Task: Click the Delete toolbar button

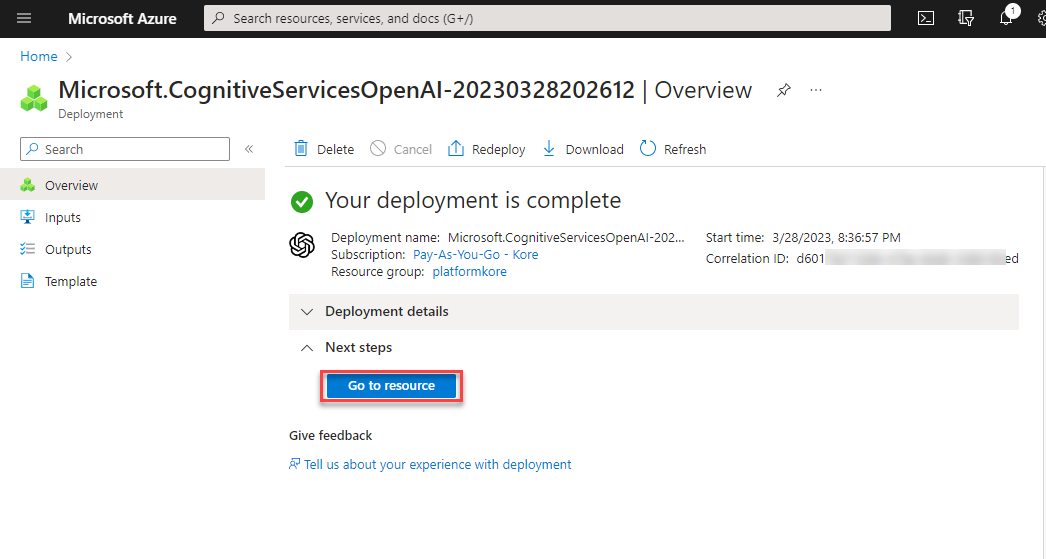Action: [324, 149]
